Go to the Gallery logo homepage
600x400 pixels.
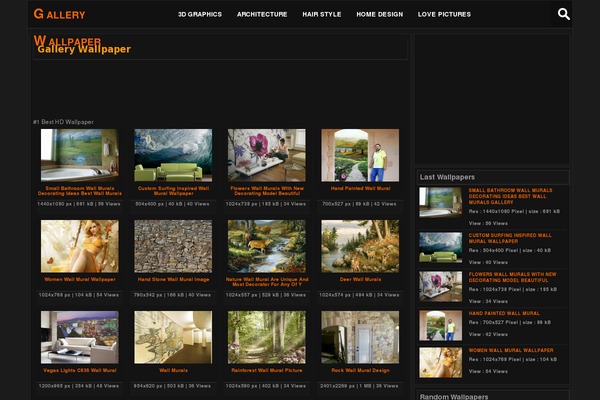[x=59, y=14]
